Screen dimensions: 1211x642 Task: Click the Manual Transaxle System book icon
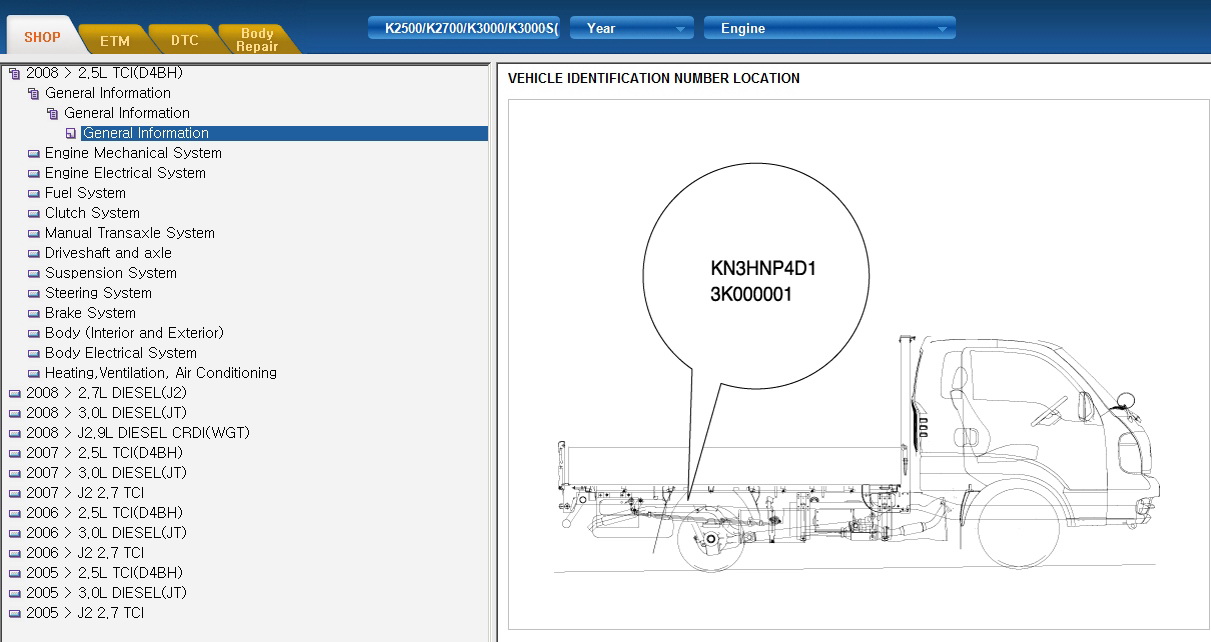(33, 233)
